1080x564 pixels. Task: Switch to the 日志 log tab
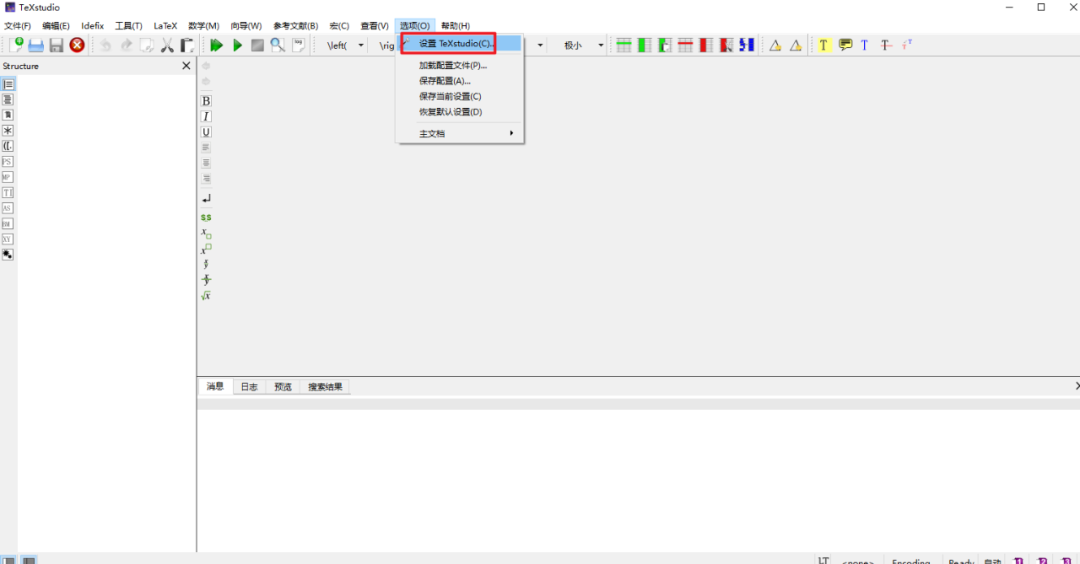[x=249, y=387]
